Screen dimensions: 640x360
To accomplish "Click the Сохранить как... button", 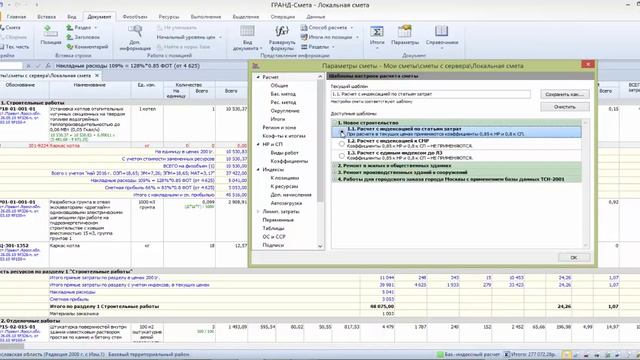I will tap(565, 94).
